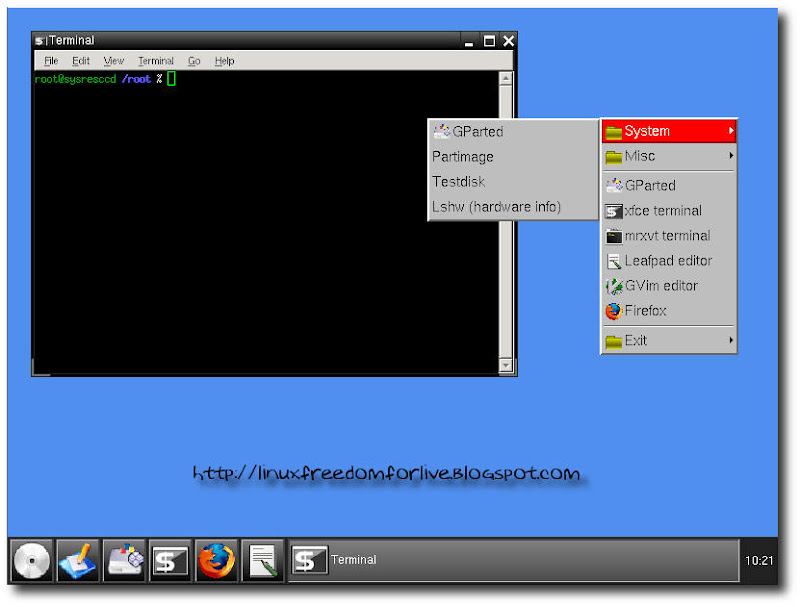Open the Go menu in Terminal
800x607 pixels.
pos(194,61)
